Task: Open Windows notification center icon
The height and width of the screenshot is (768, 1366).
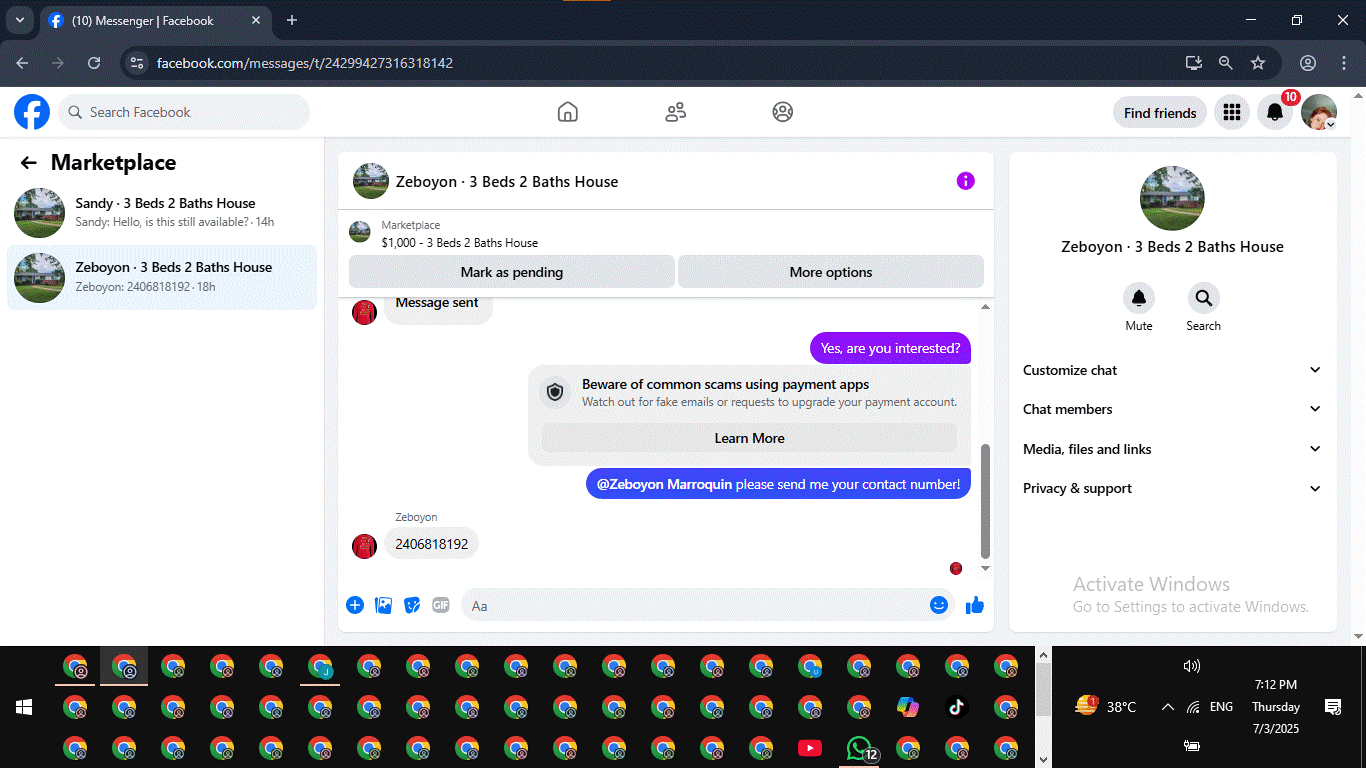Action: pyautogui.click(x=1332, y=707)
